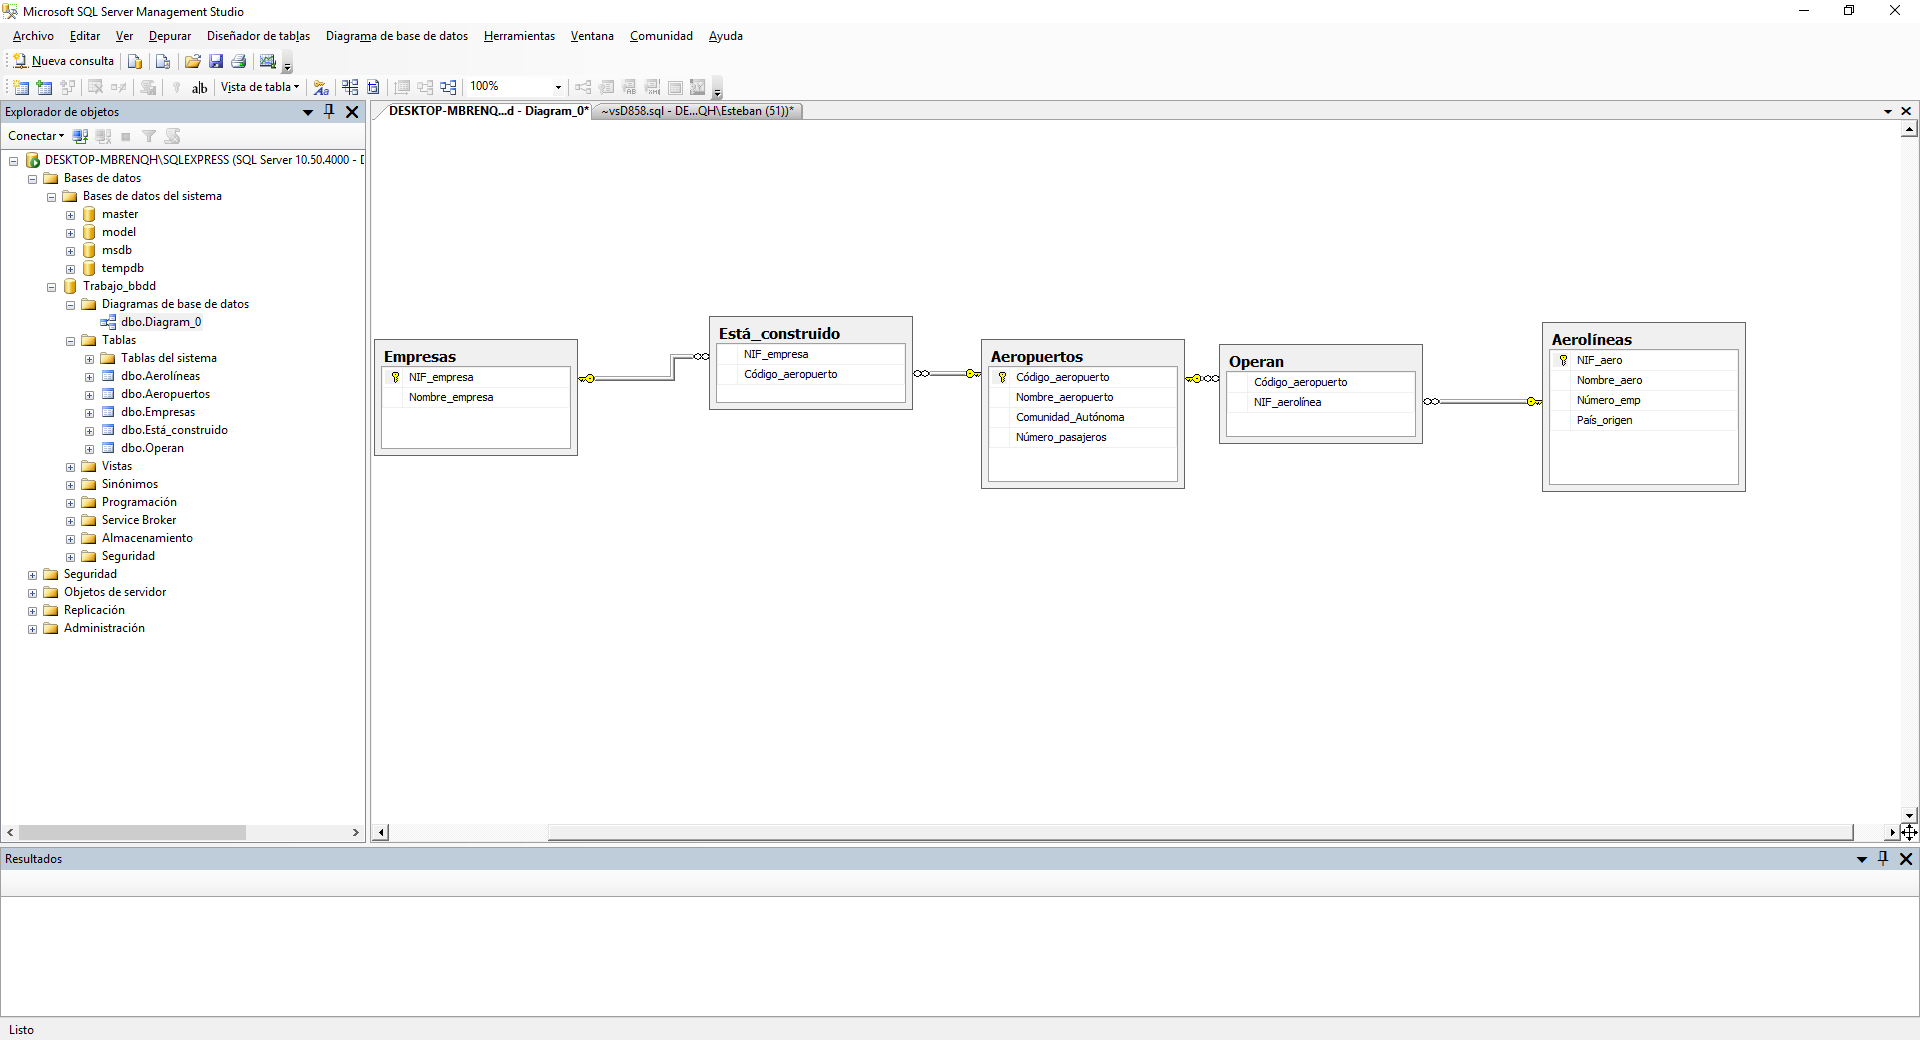Expand the Vistas folder node

point(70,467)
